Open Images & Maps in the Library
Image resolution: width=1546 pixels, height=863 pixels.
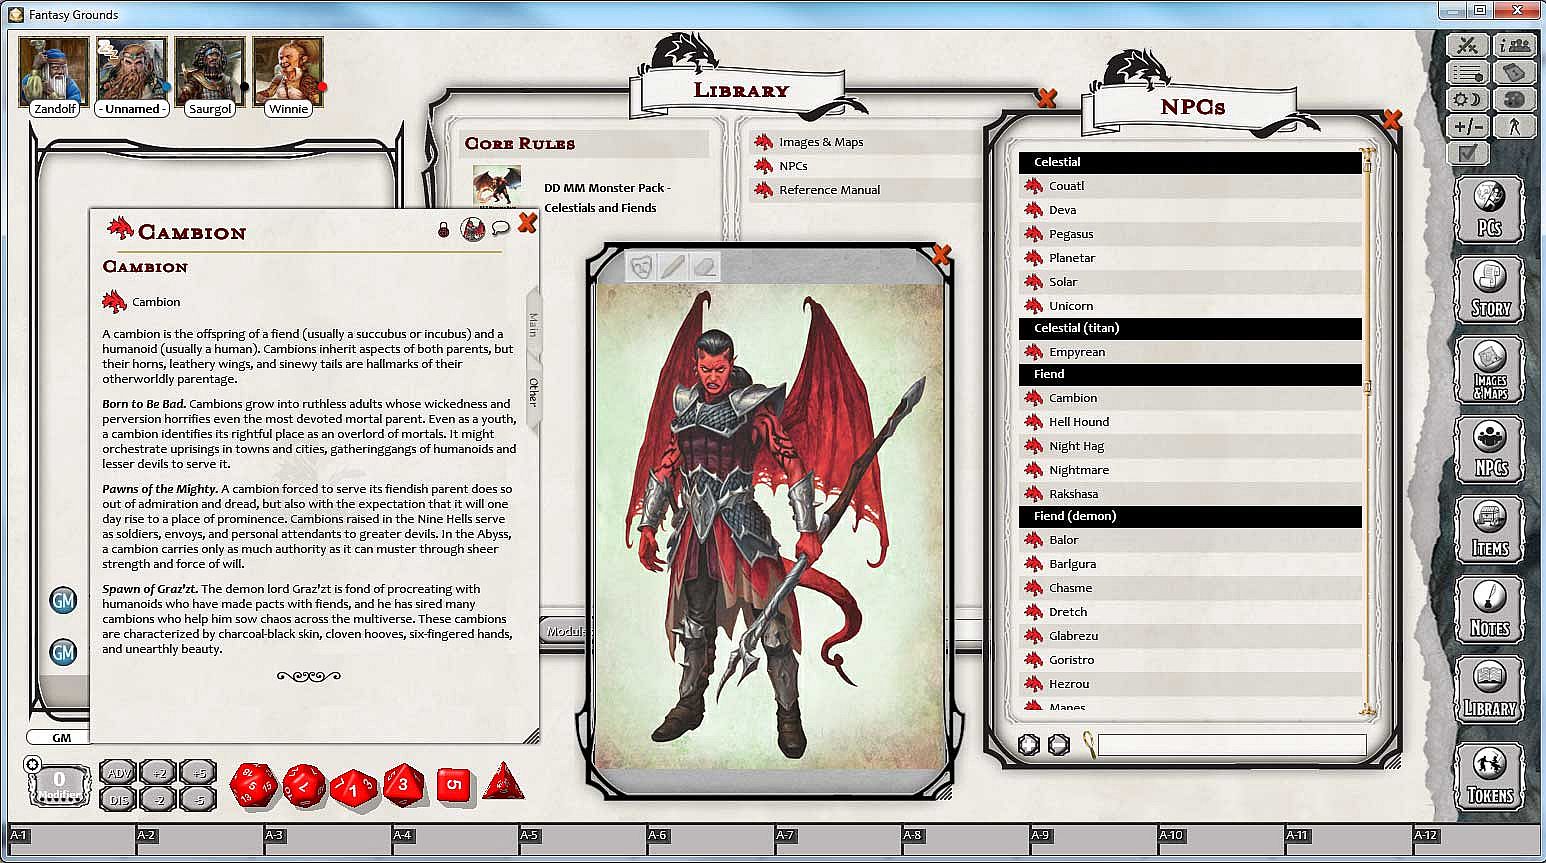click(821, 142)
